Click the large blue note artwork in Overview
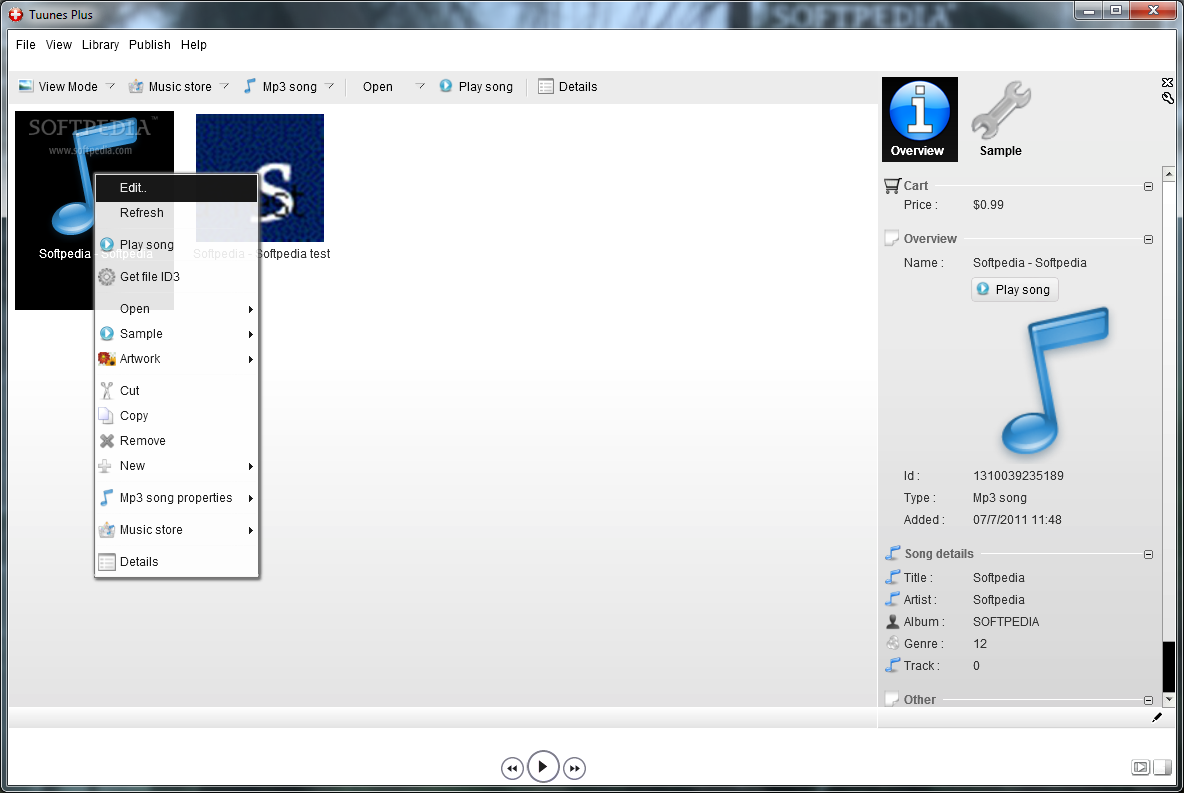Screen dimensions: 1184x793 (x=1054, y=381)
